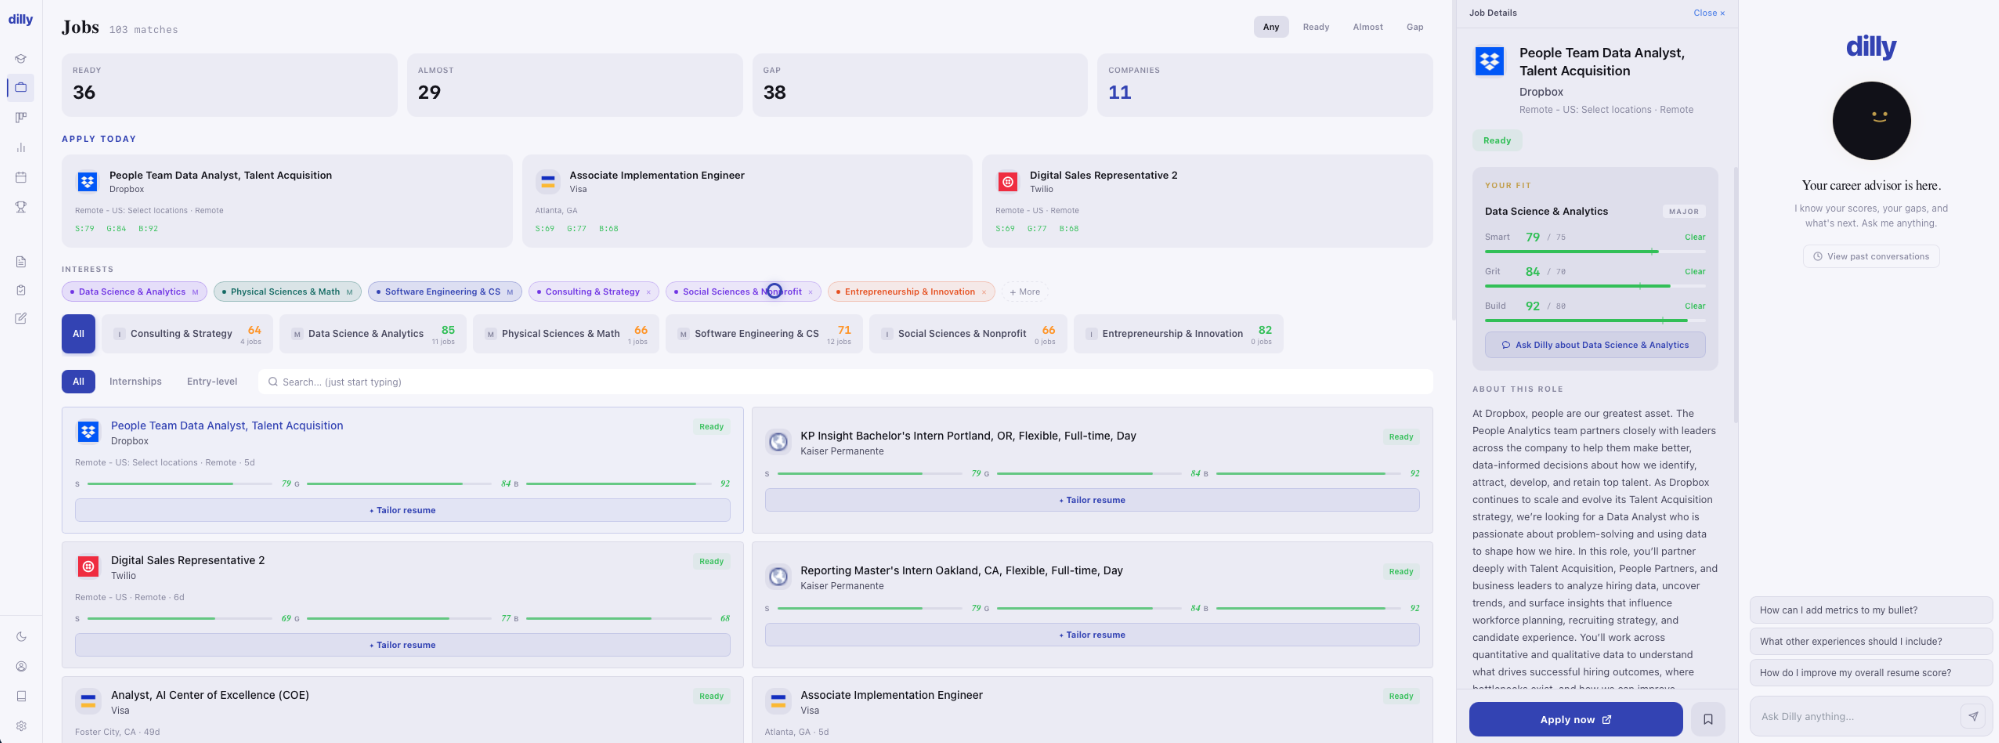Open settings gear in sidebar
Viewport: 1999px width, 743px height.
click(21, 726)
